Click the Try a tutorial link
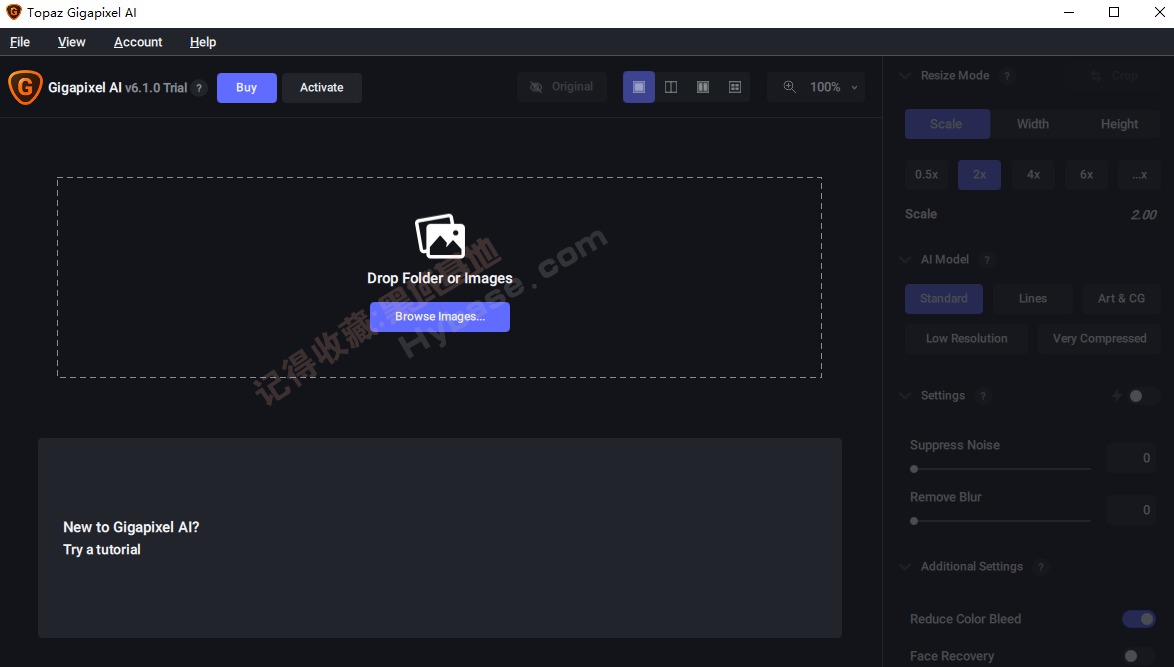The width and height of the screenshot is (1174, 667). point(102,549)
